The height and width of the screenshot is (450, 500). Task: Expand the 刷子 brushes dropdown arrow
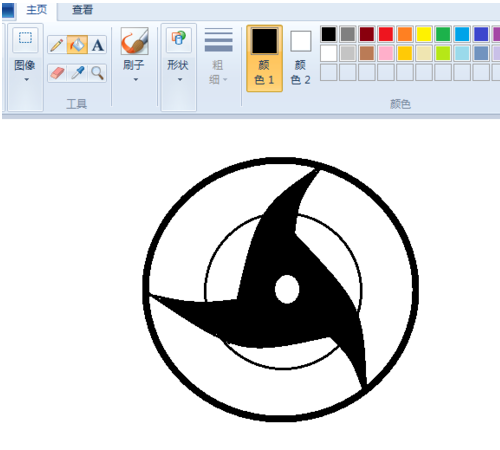(135, 80)
